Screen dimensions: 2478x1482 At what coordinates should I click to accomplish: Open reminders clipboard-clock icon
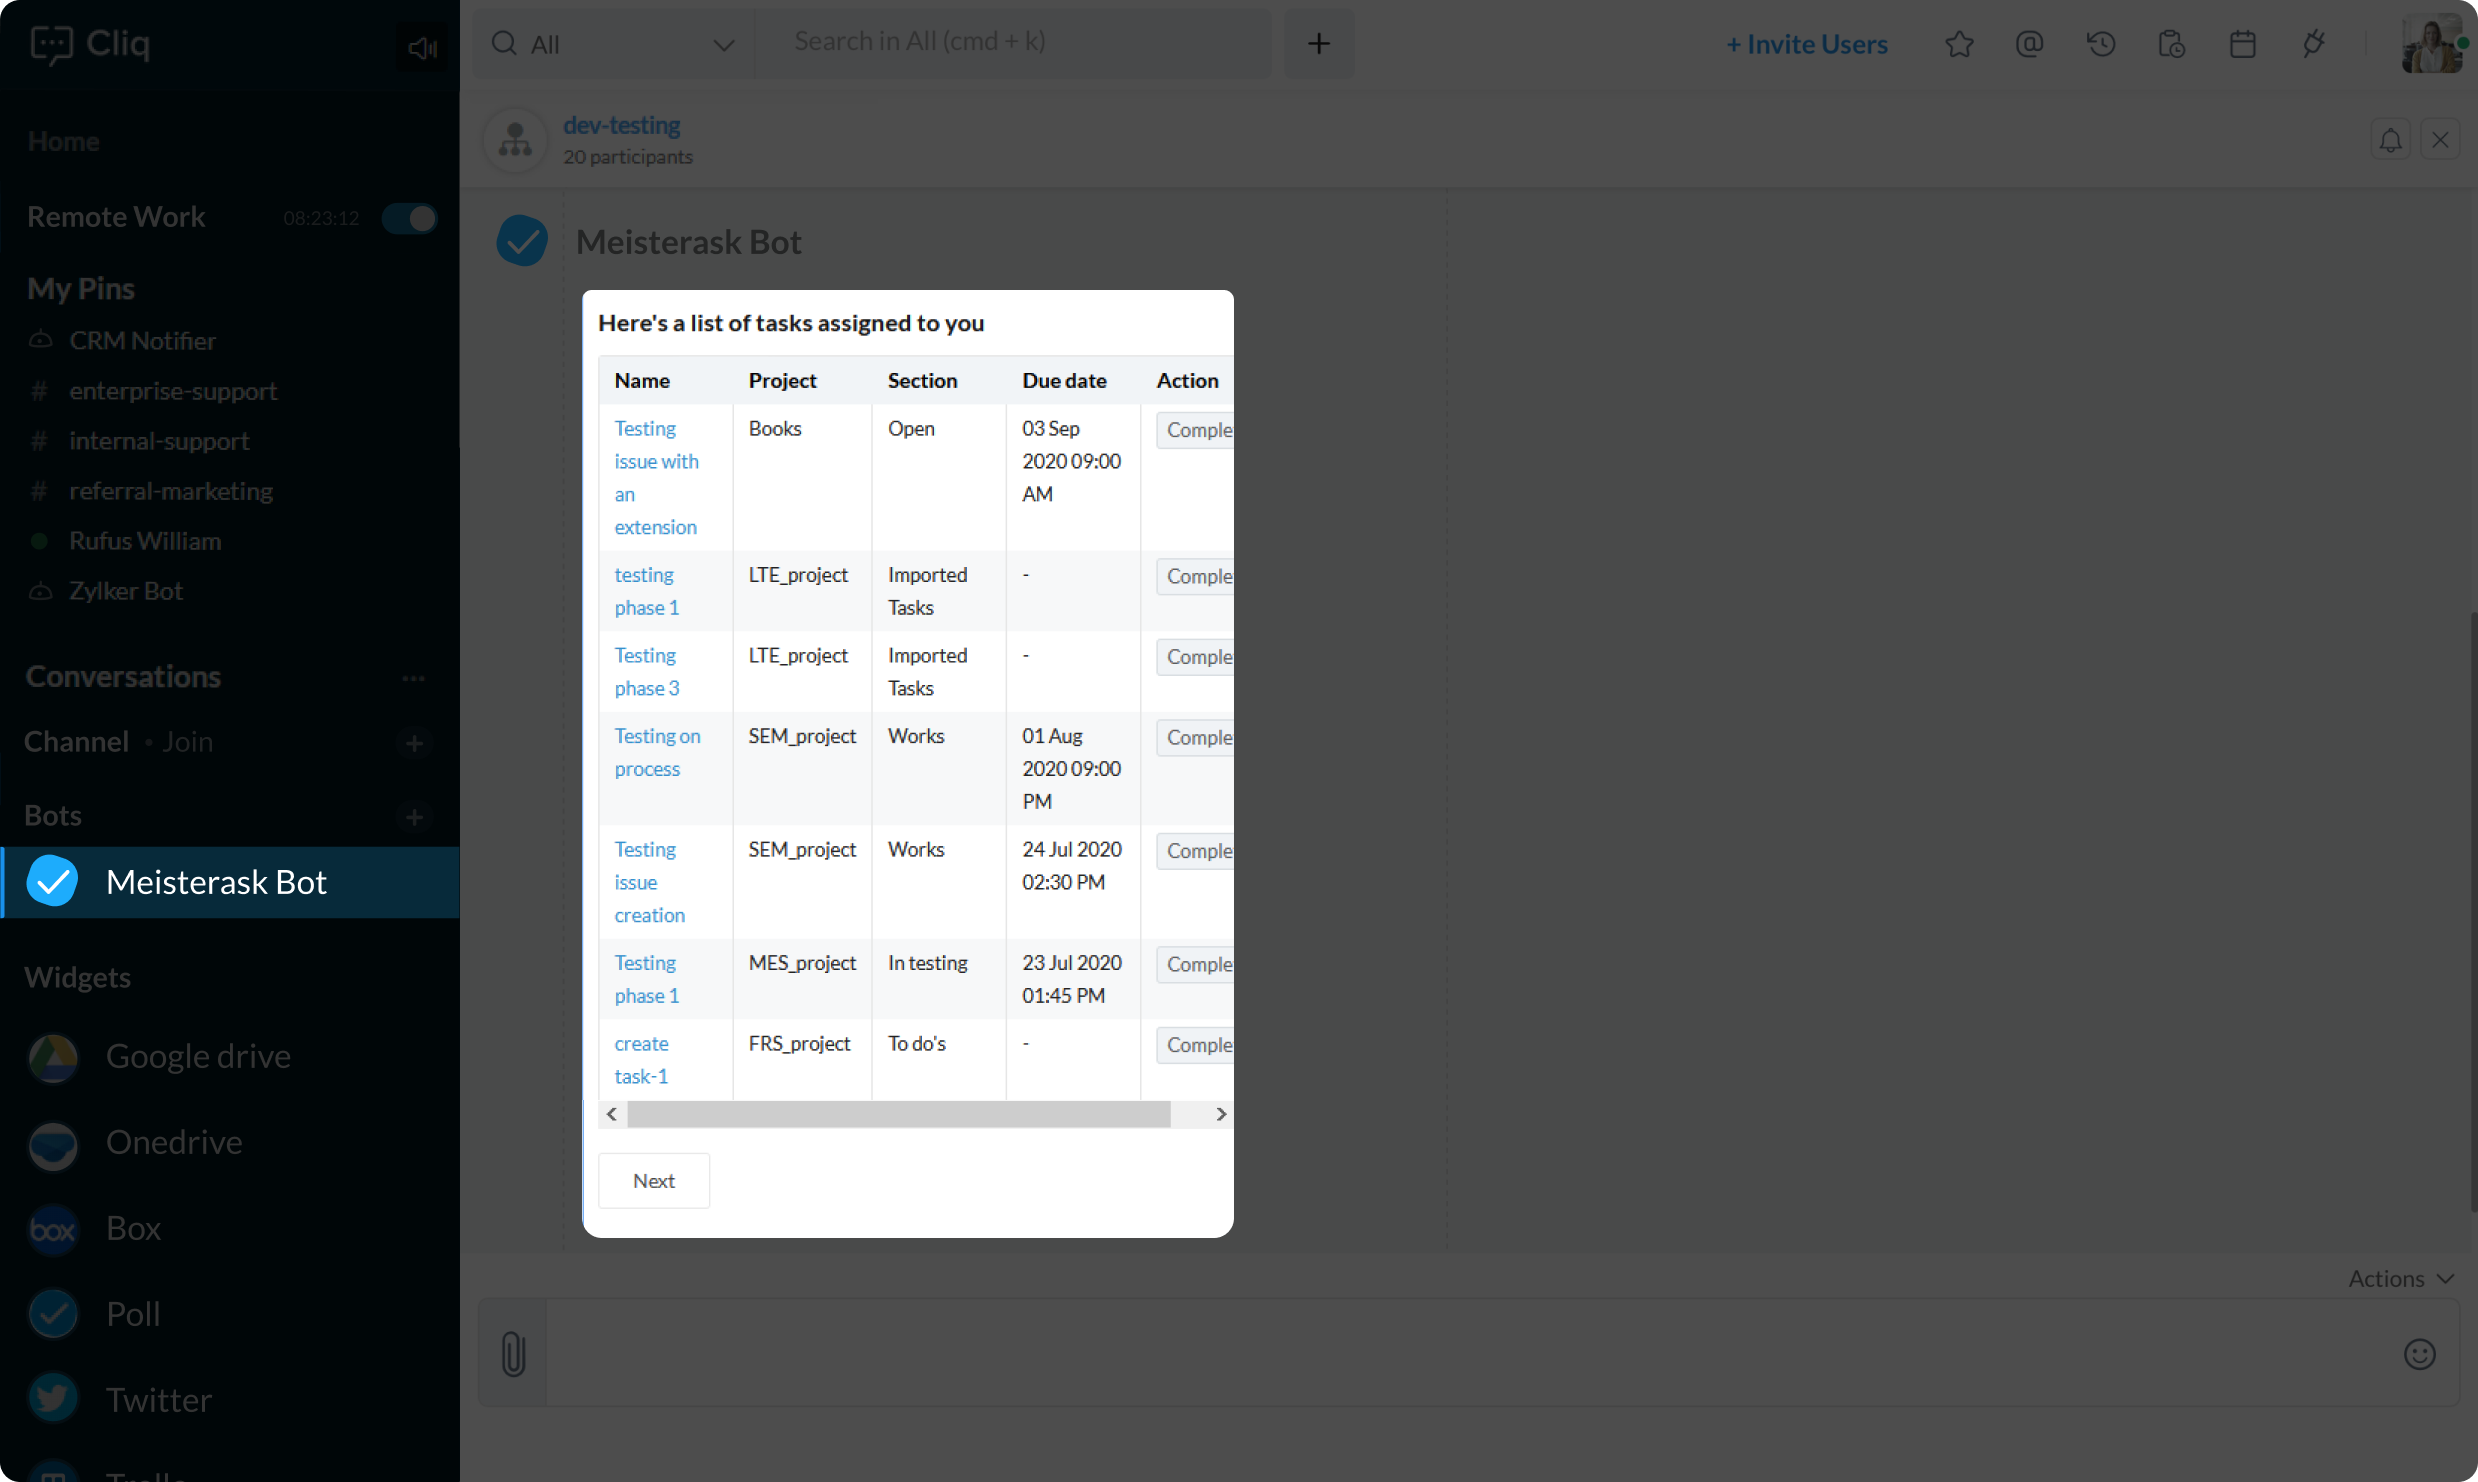[x=2171, y=44]
